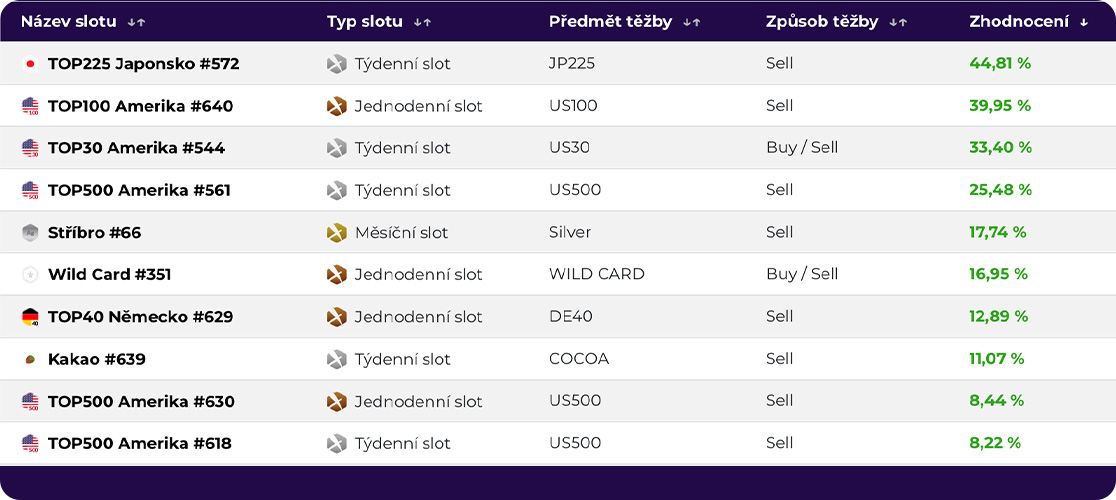Click the COCOA asset cell
Image resolution: width=1116 pixels, height=500 pixels.
[x=579, y=358]
